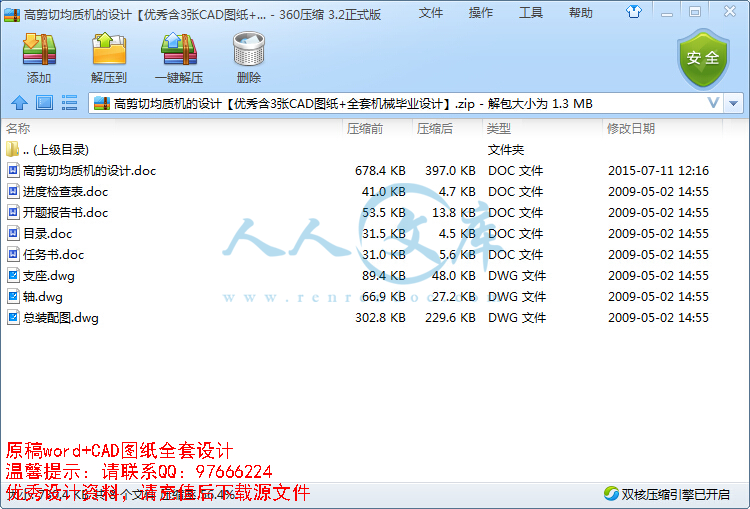Click the archive icon in the address bar
The height and width of the screenshot is (509, 750).
[x=102, y=103]
